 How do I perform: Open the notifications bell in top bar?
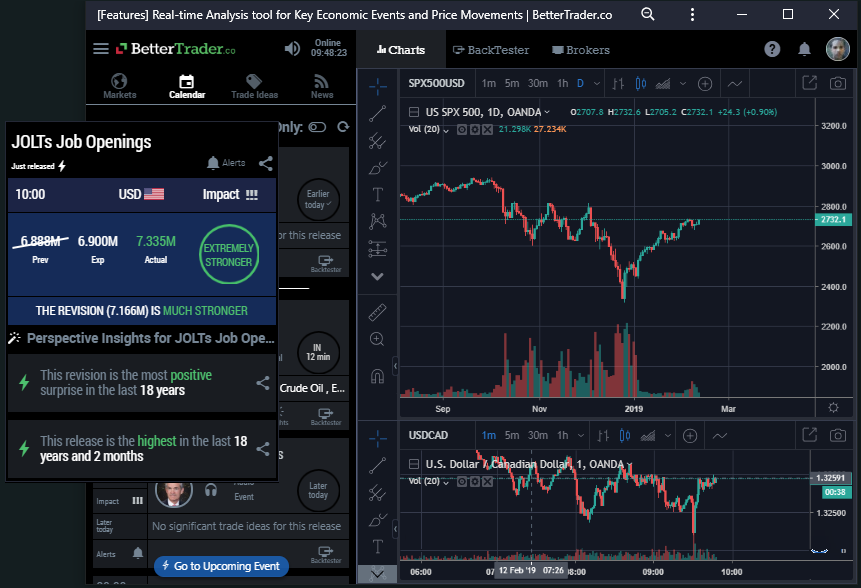(x=804, y=49)
